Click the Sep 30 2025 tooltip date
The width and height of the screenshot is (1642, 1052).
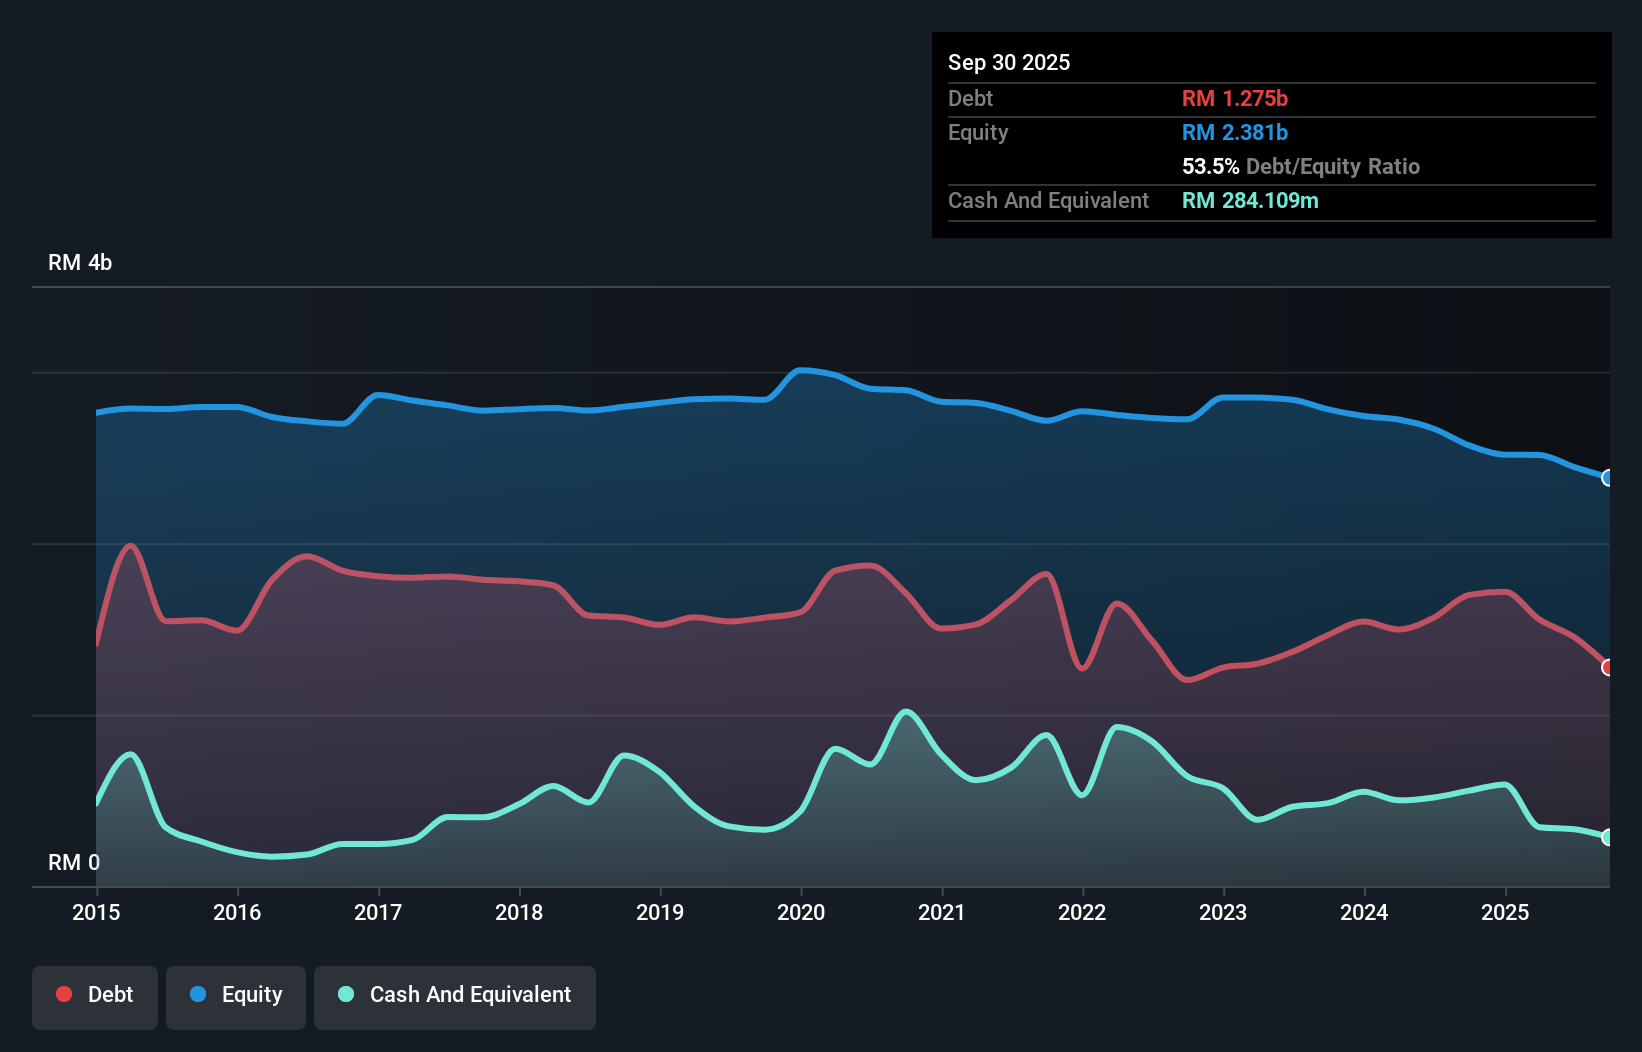click(1009, 62)
